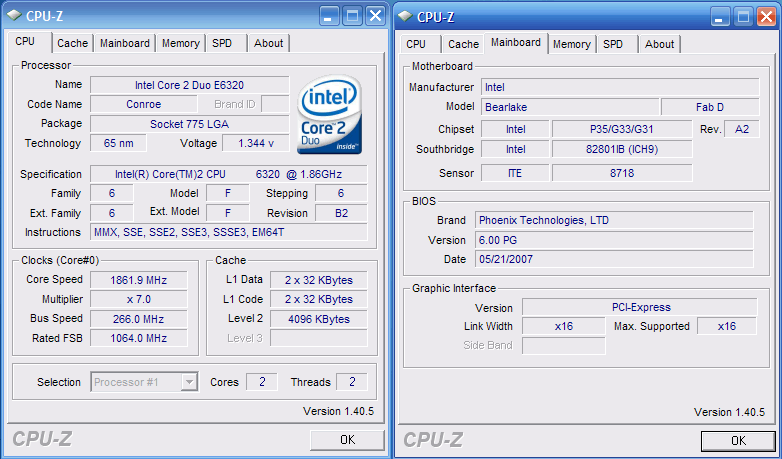Click the Southbridge value '82801IB (ICH9)'
Image resolution: width=782 pixels, height=459 pixels.
pyautogui.click(x=622, y=149)
